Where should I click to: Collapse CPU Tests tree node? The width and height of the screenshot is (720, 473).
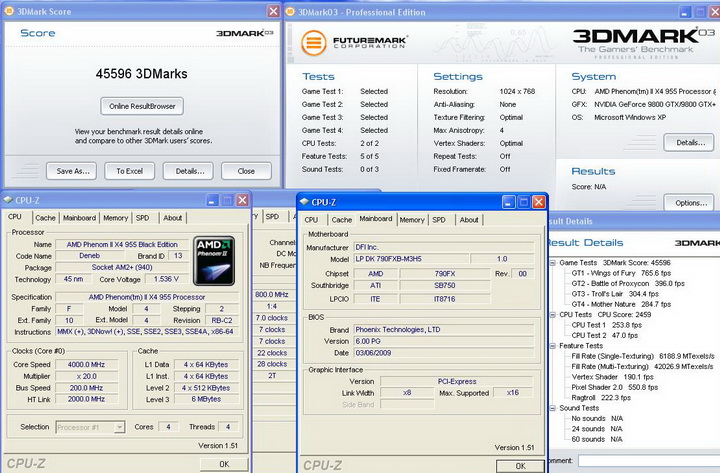(553, 315)
